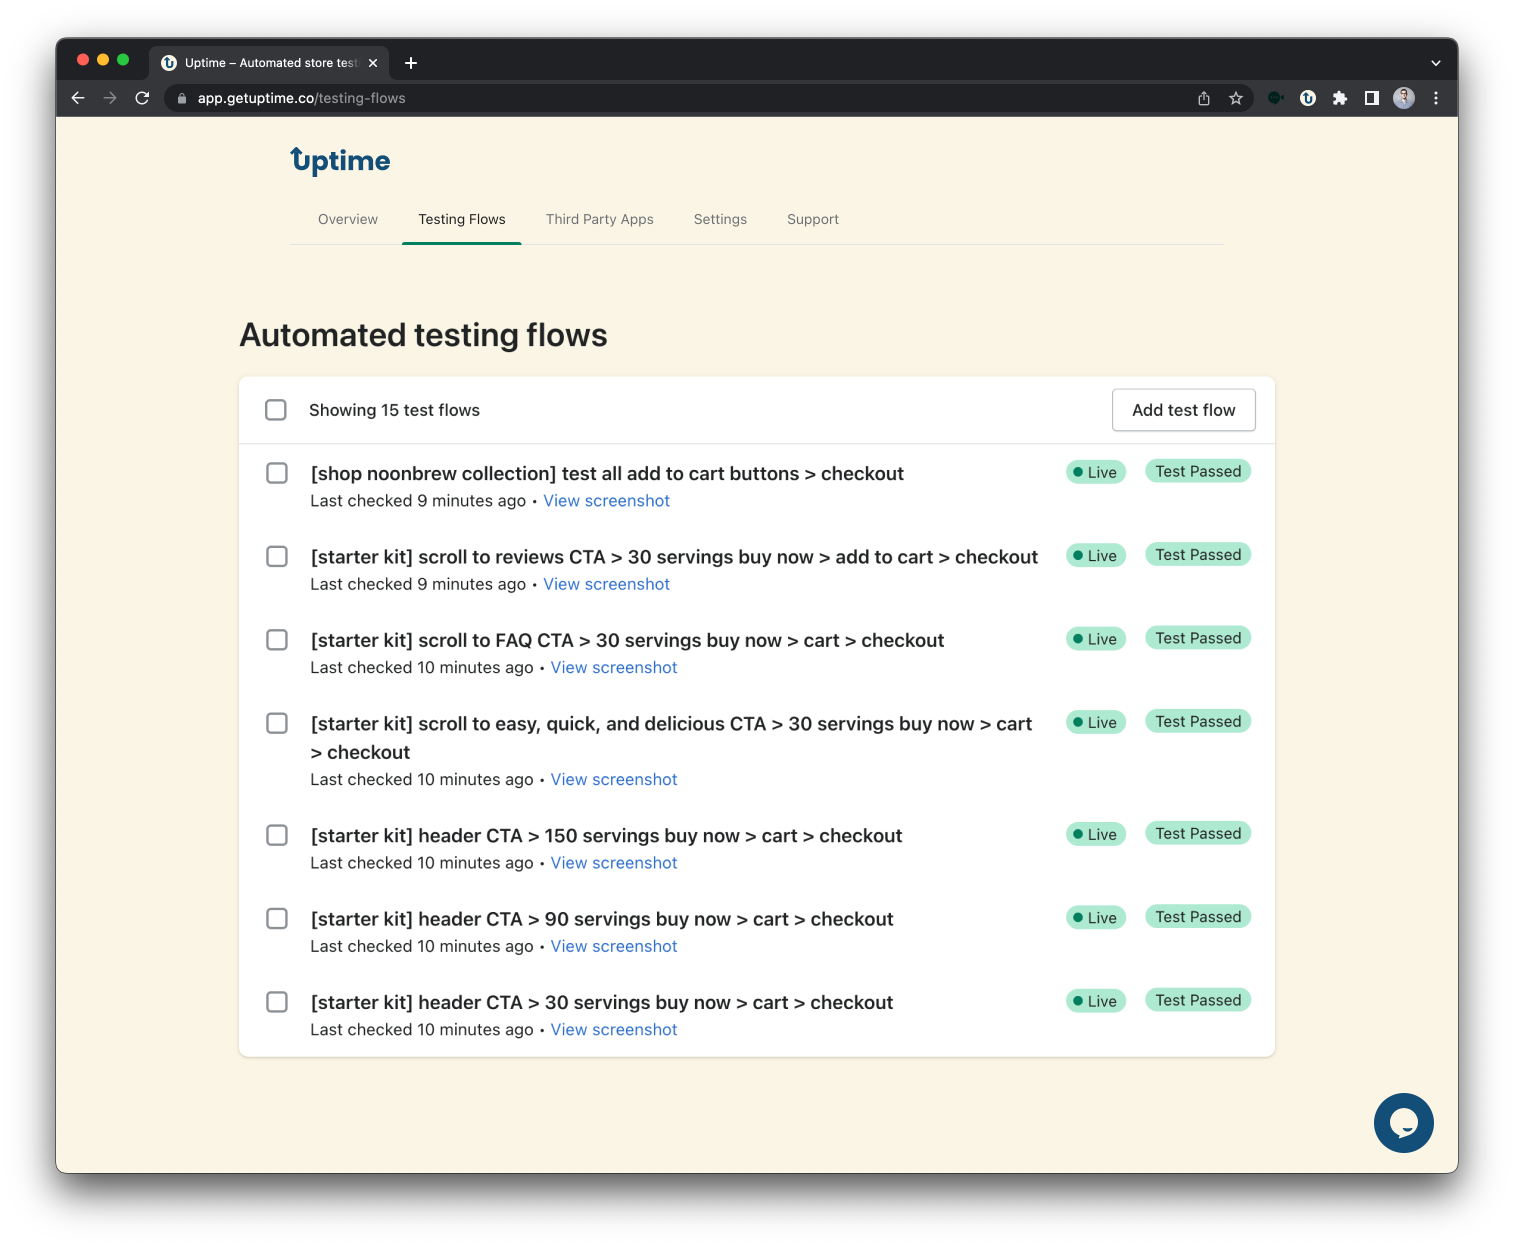Open the shop noonbrew collection flow title

607,474
